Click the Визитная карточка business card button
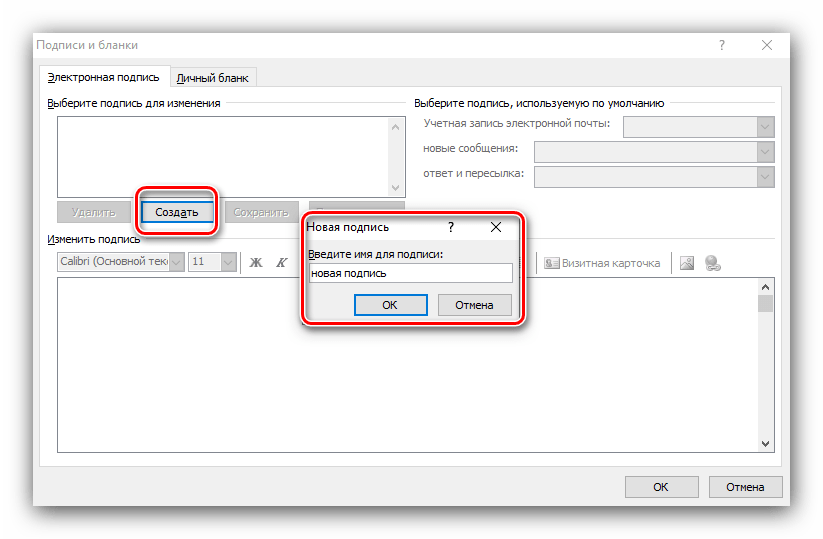This screenshot has height=539, width=823. pos(602,263)
